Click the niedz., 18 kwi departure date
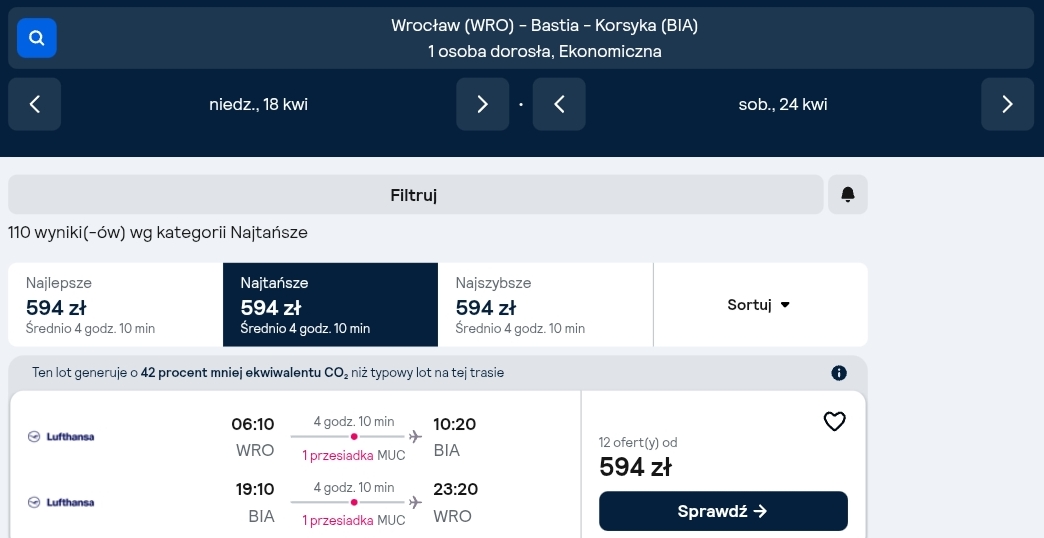The height and width of the screenshot is (538, 1044). click(258, 104)
